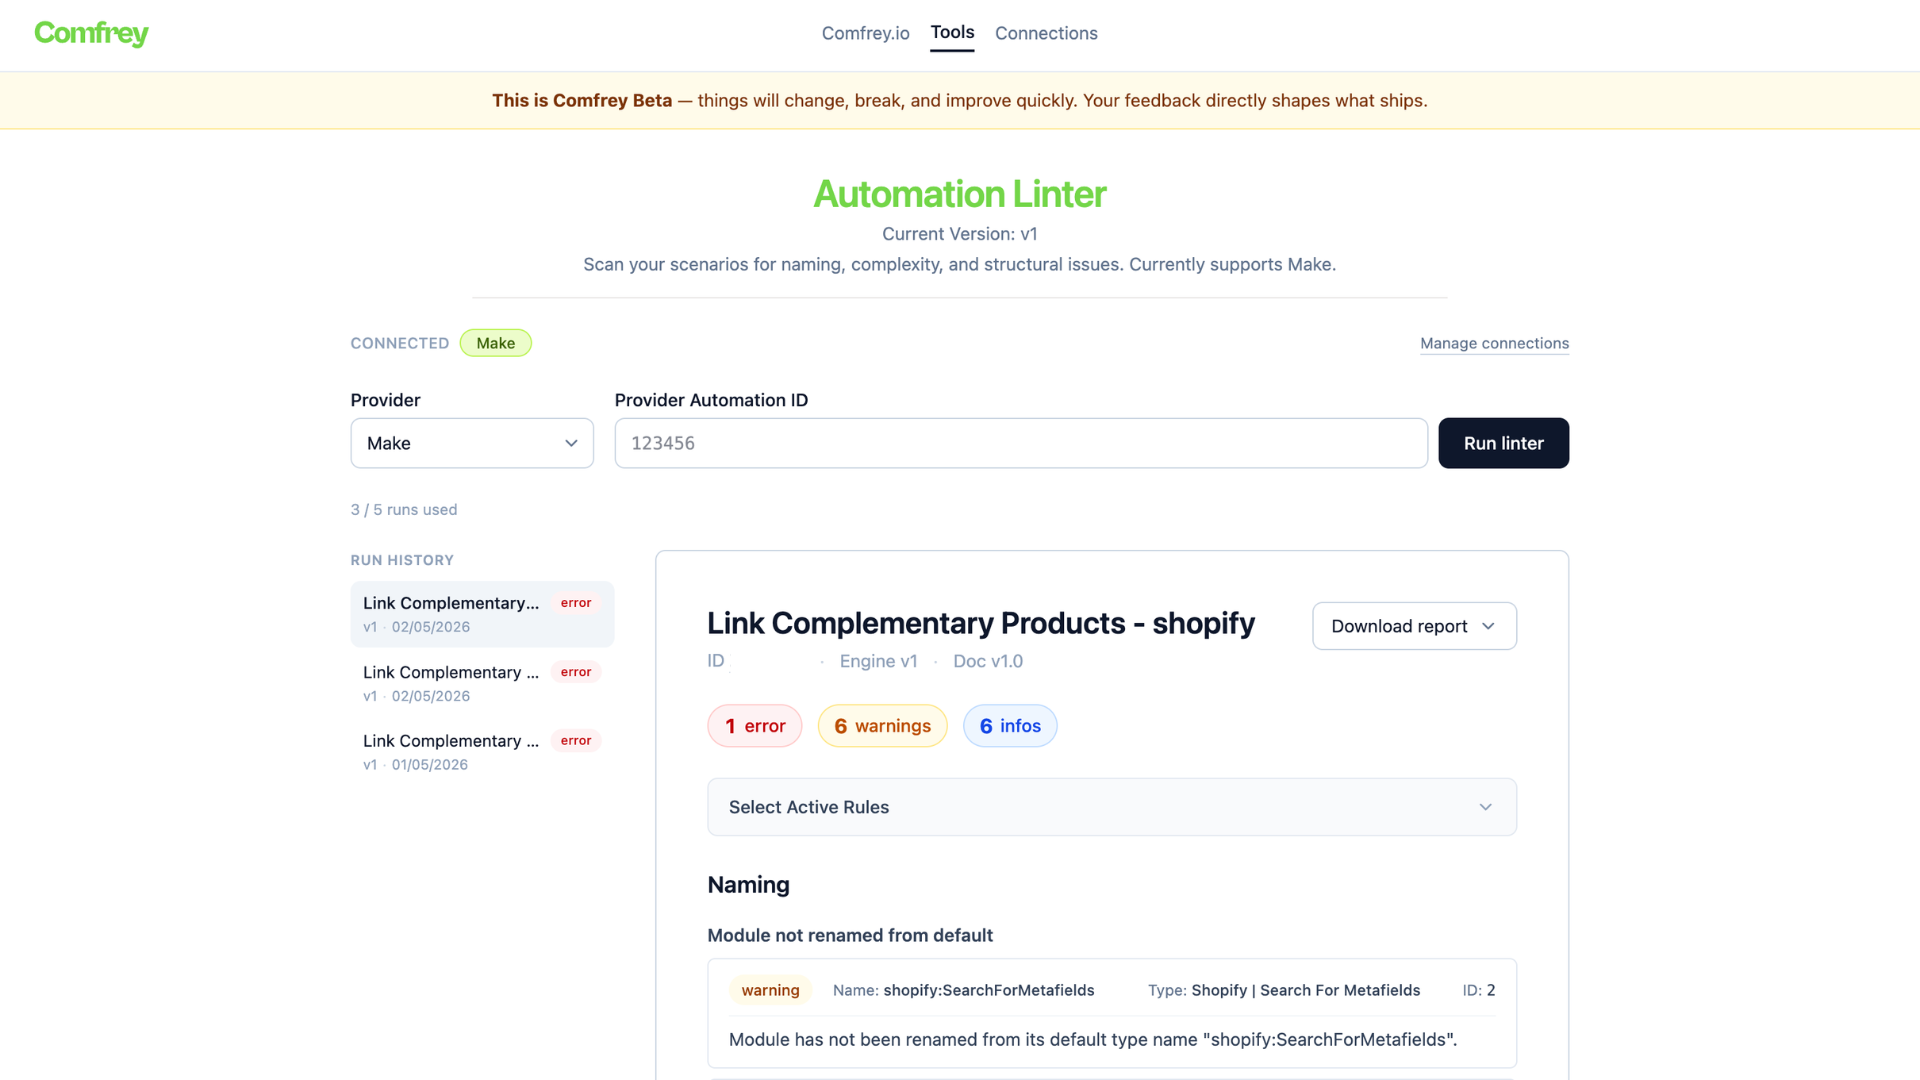
Task: Click the RUN HISTORY label
Action: pos(402,560)
